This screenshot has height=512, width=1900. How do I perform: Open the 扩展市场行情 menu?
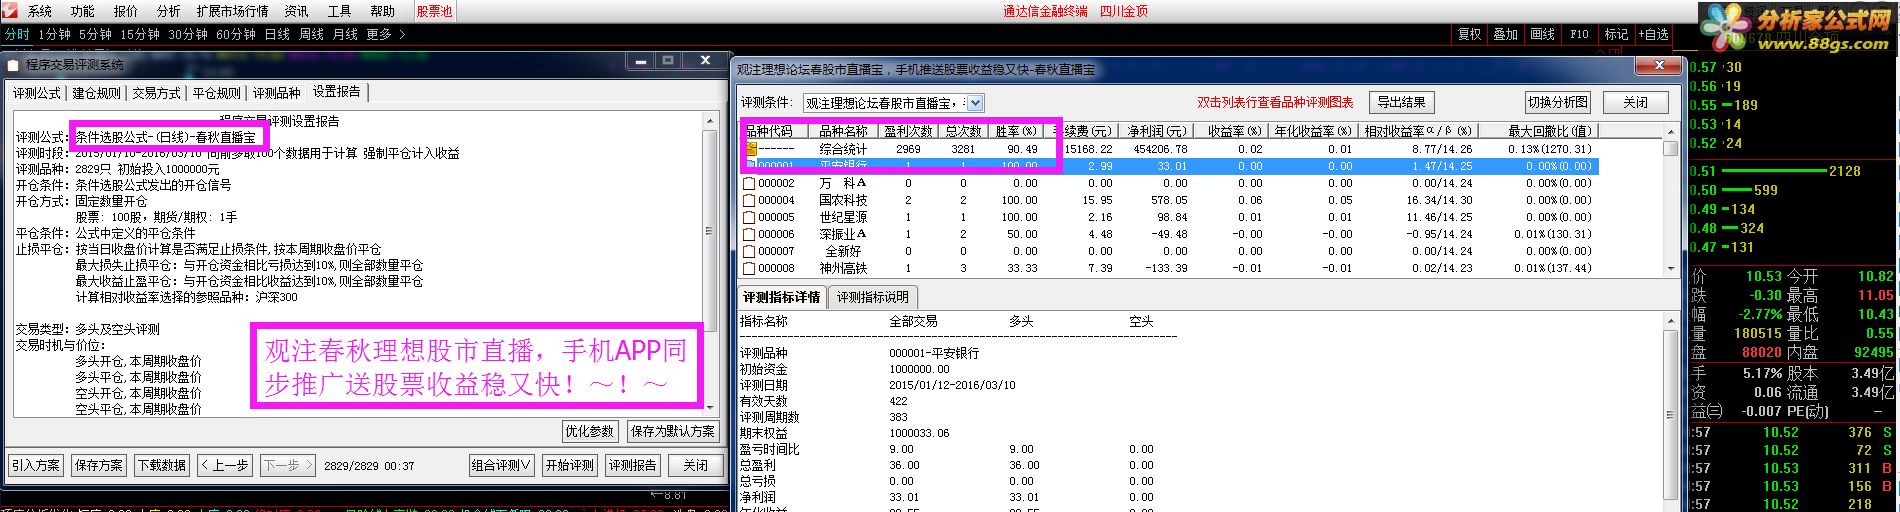(233, 11)
